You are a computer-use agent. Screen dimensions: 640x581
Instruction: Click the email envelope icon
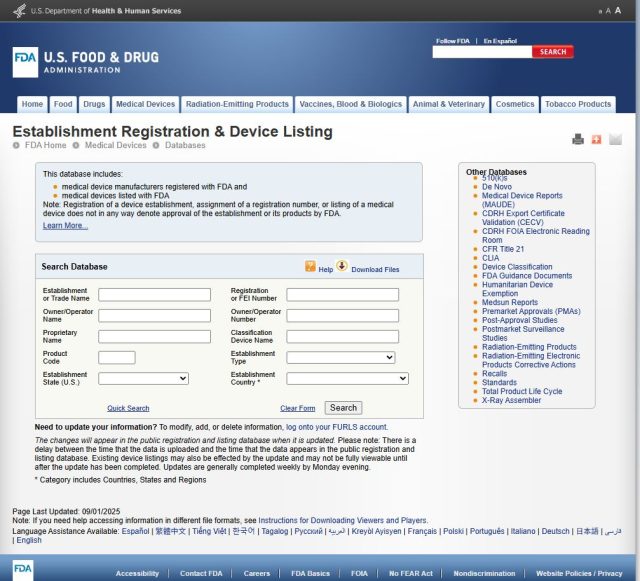coord(615,139)
